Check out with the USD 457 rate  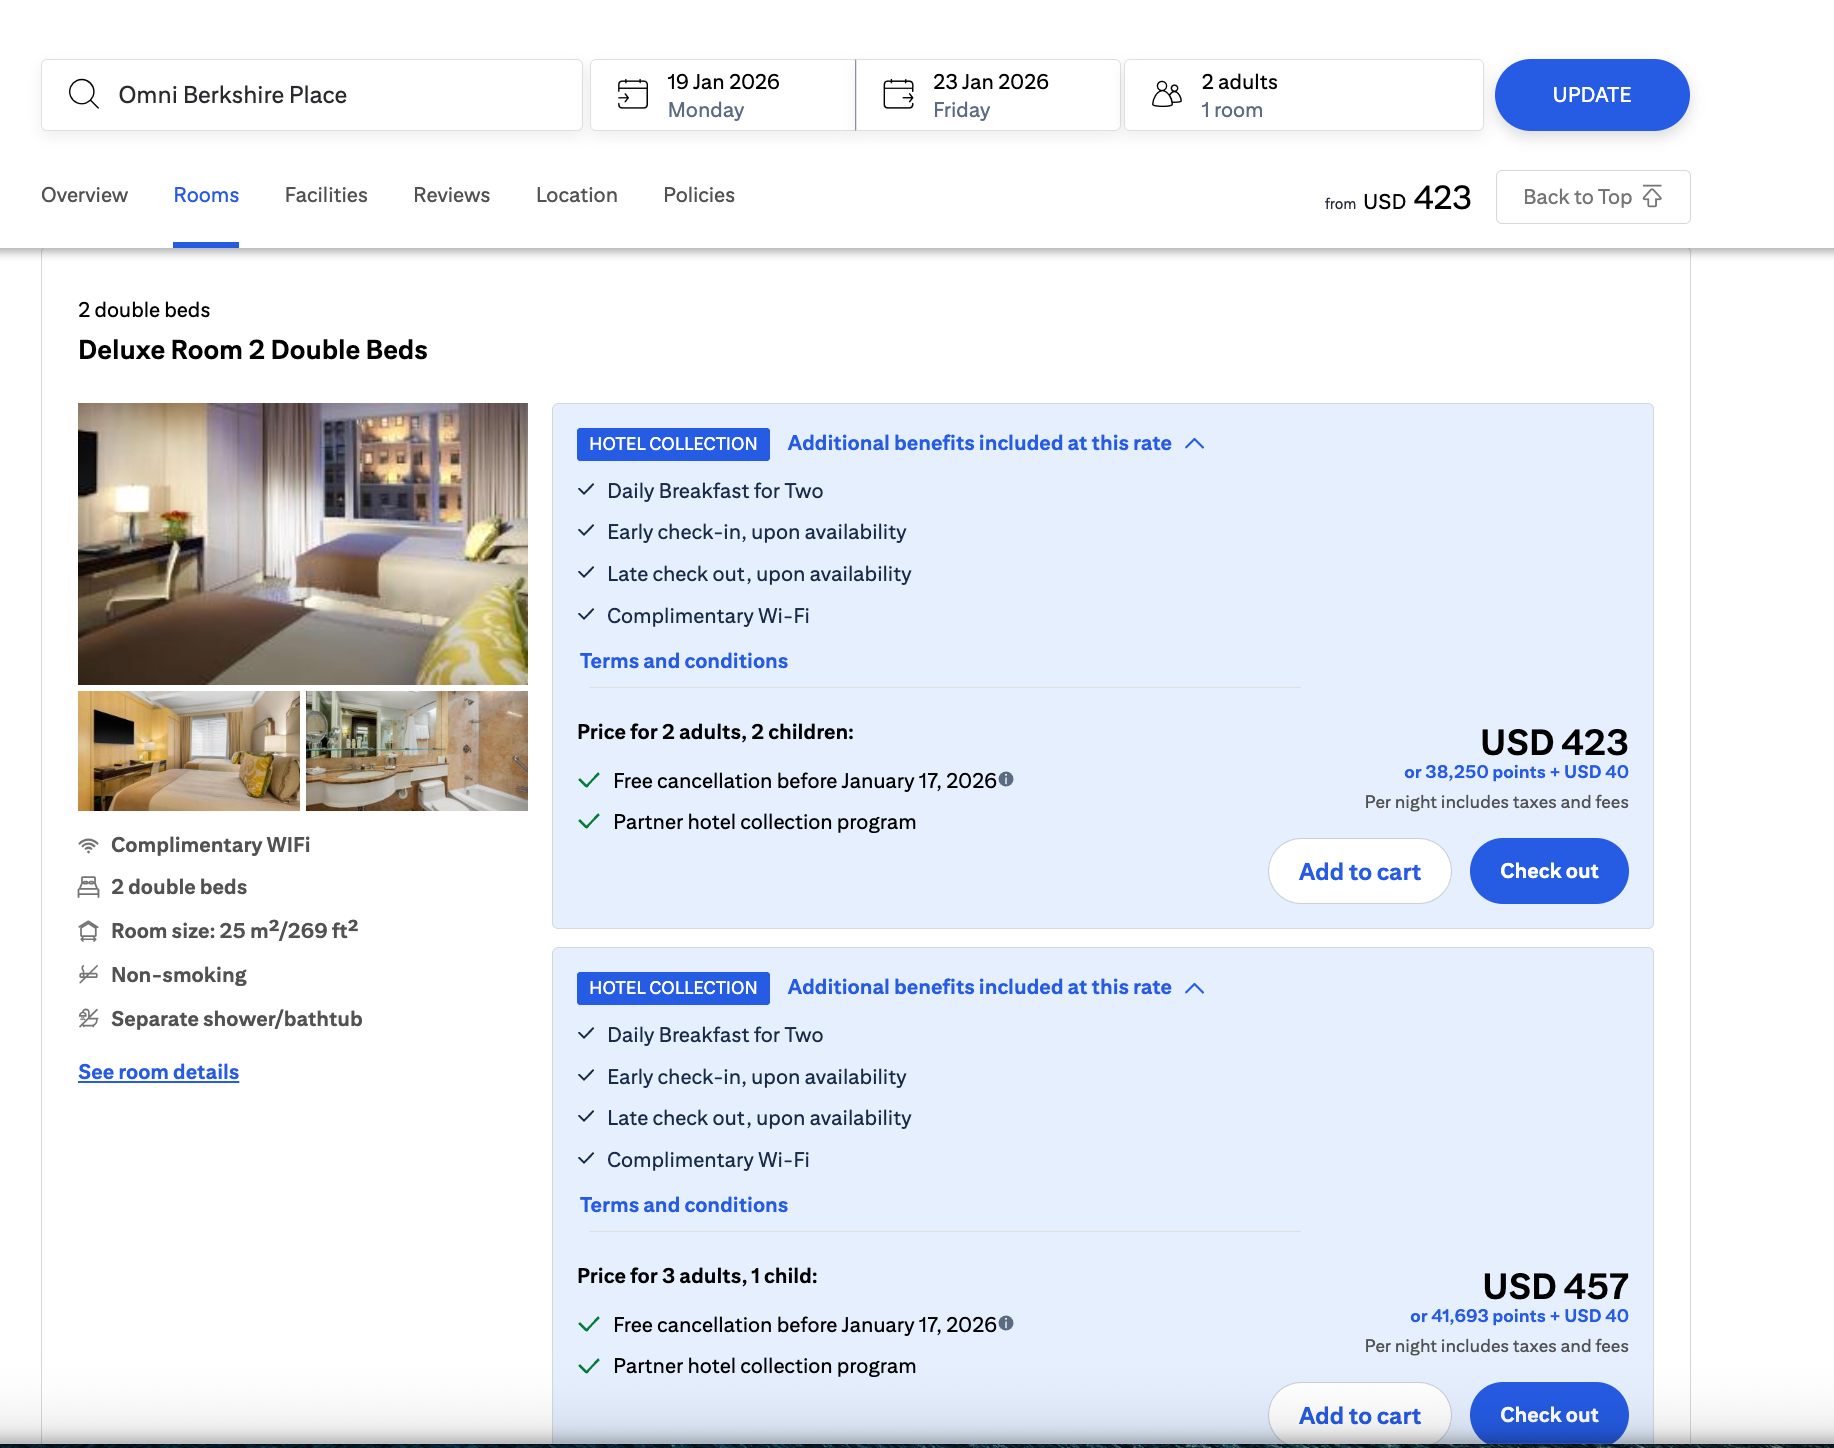coord(1549,1414)
